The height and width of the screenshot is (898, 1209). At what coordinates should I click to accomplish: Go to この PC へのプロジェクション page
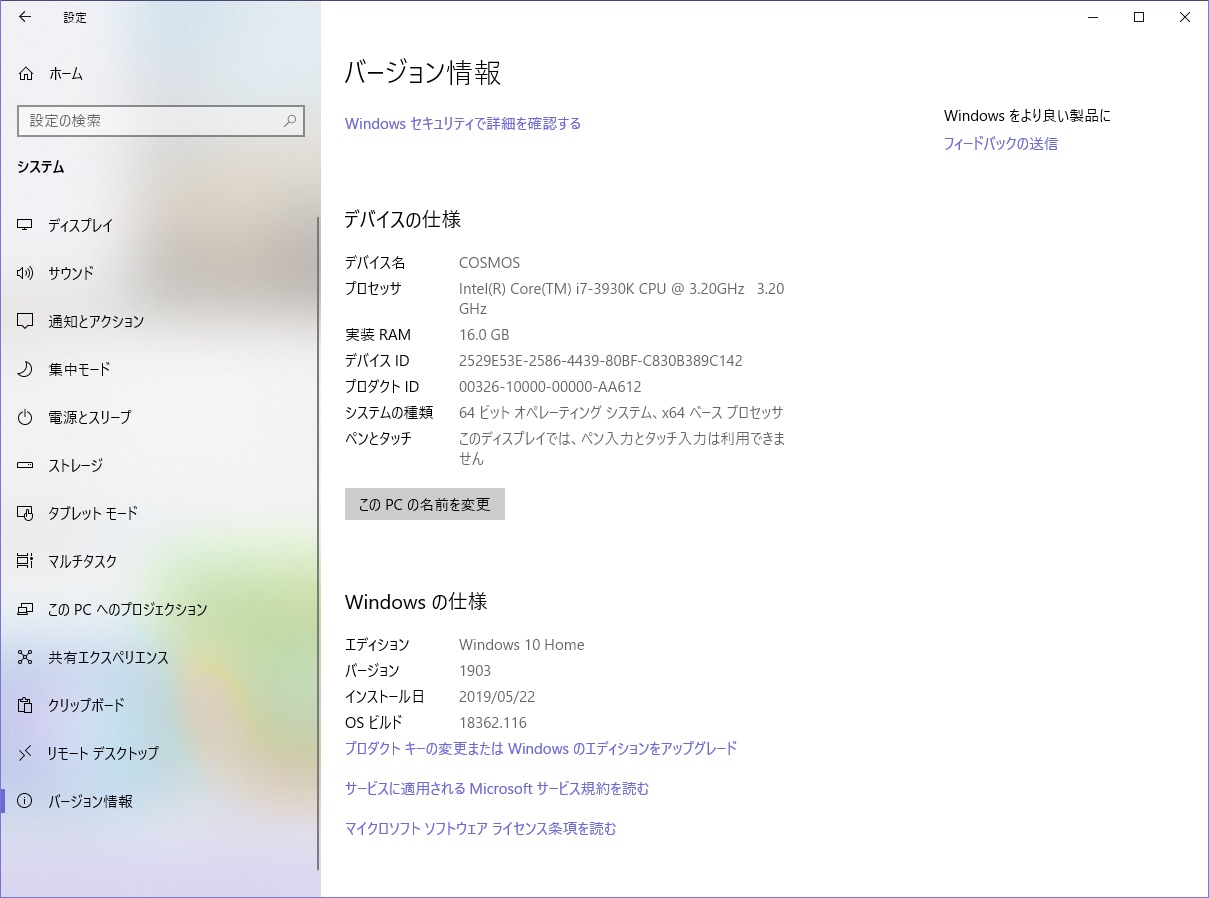(160, 609)
